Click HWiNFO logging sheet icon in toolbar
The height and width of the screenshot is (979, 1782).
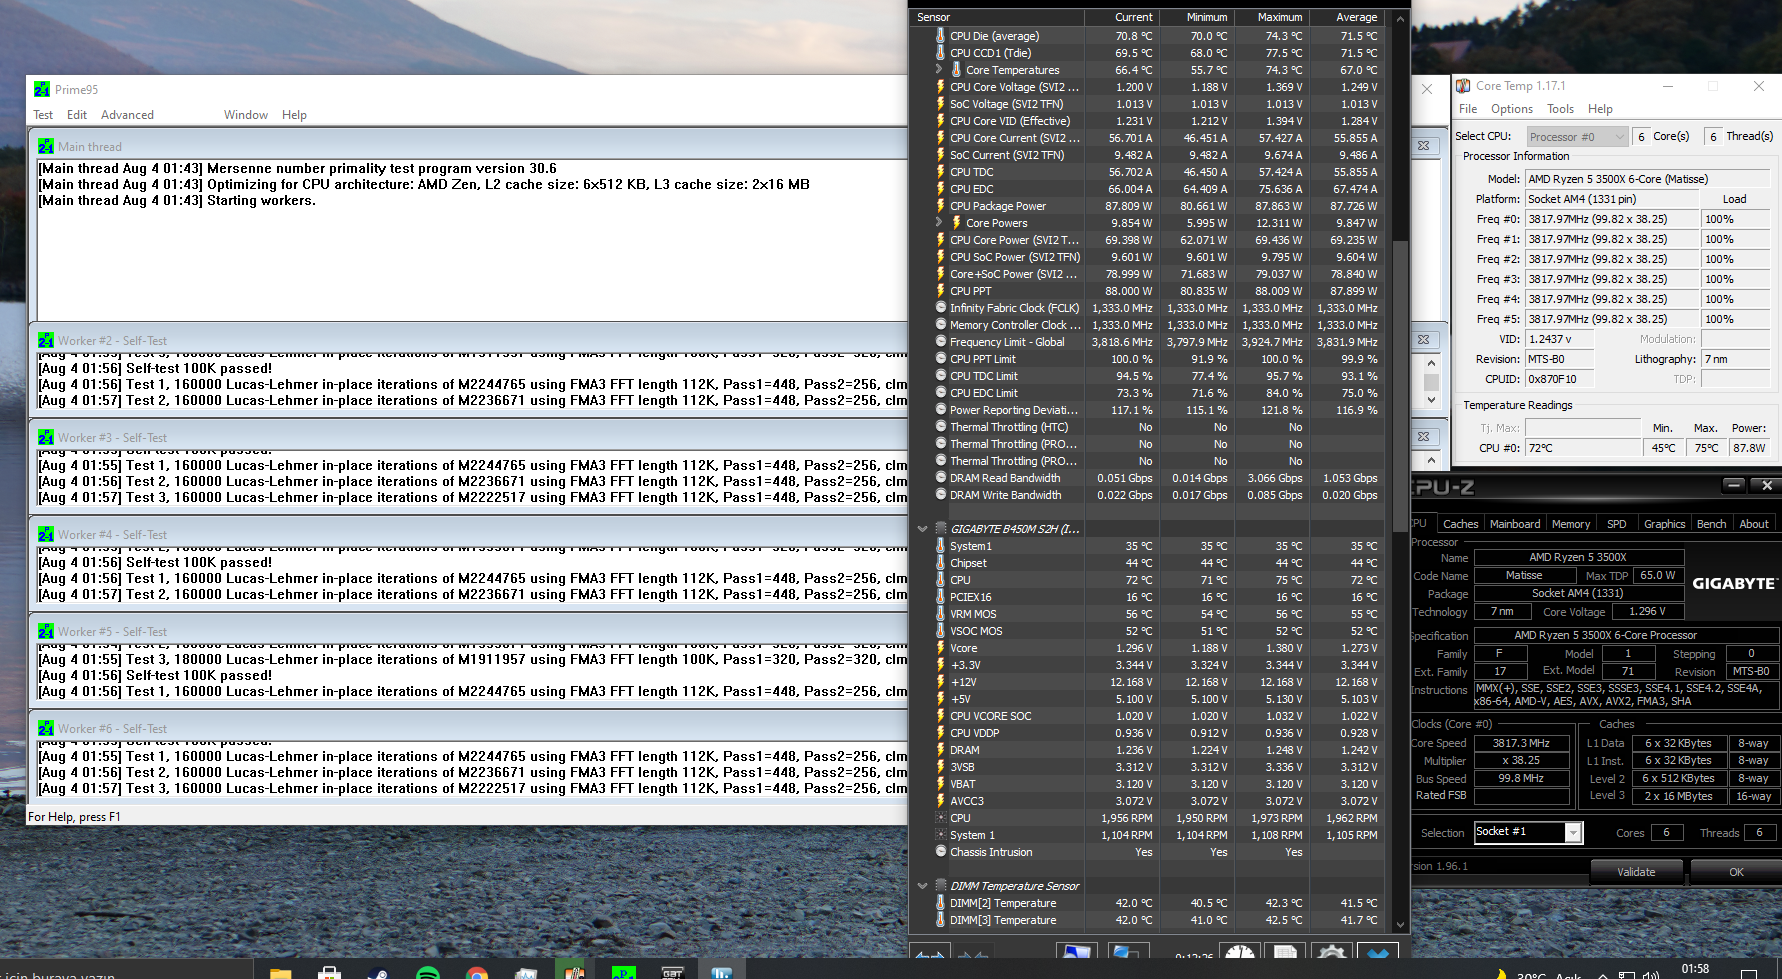1286,952
